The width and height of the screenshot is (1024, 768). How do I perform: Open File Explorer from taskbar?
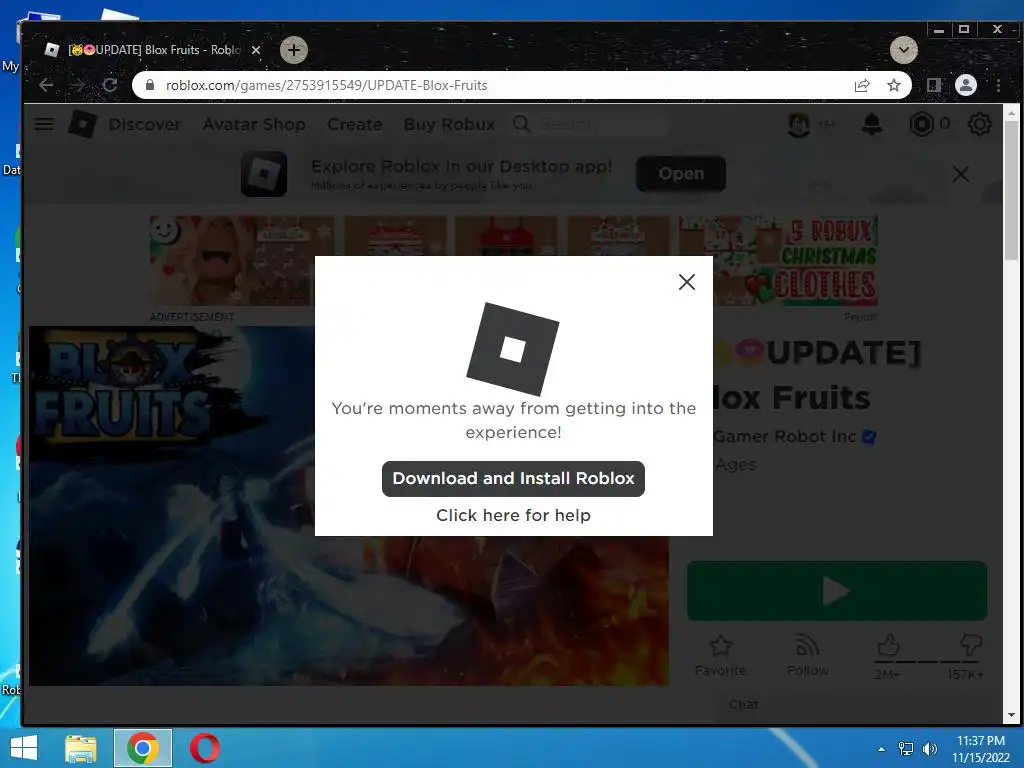click(x=80, y=748)
